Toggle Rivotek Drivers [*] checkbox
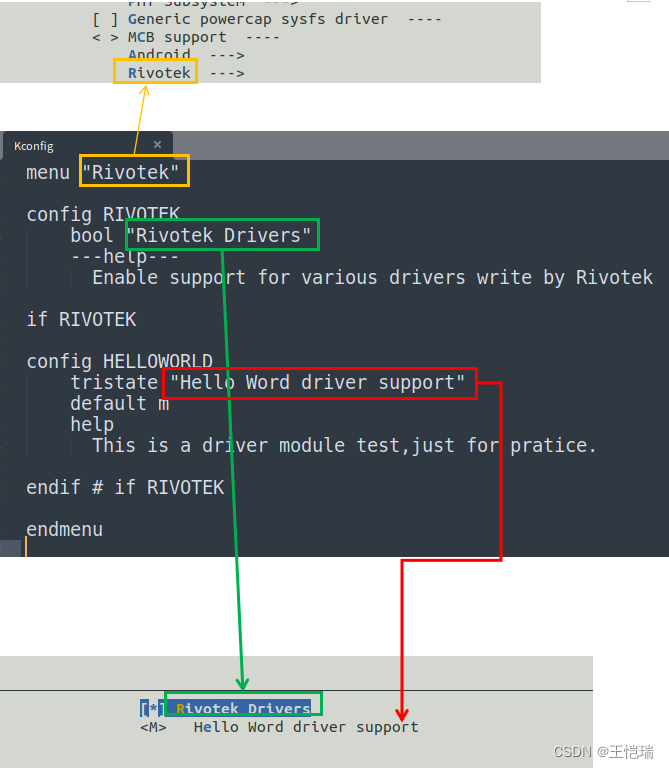The width and height of the screenshot is (669, 768). point(152,708)
